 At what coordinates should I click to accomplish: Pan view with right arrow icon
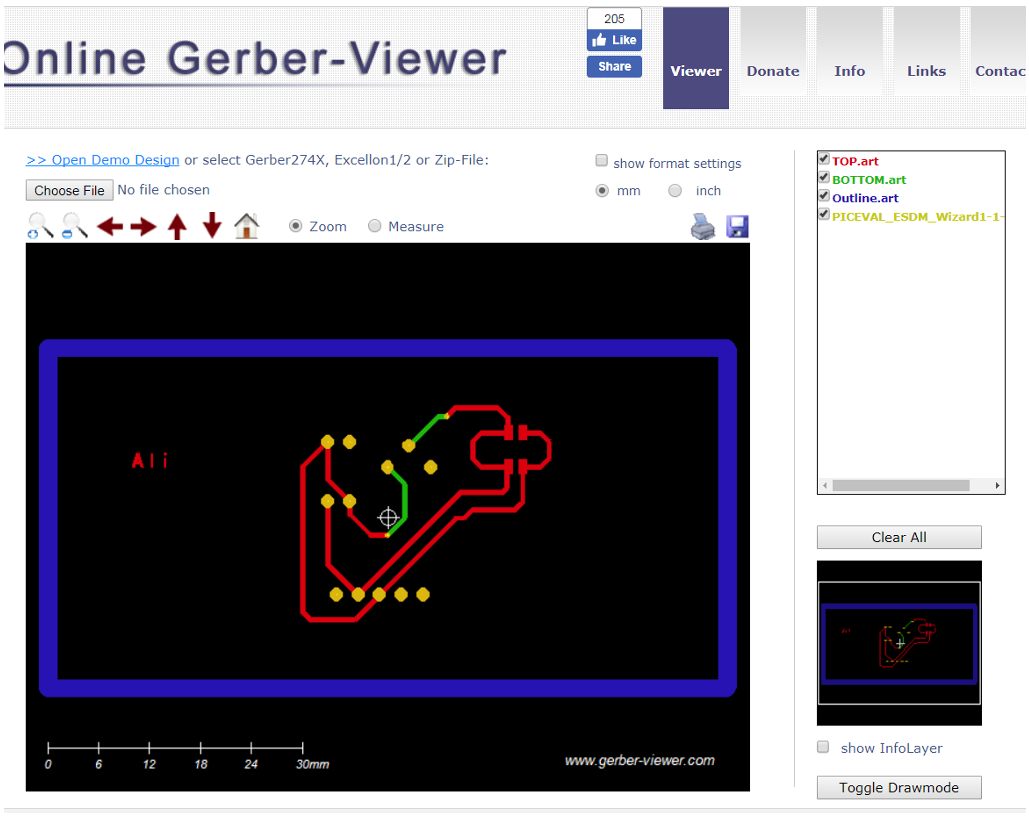tap(143, 227)
